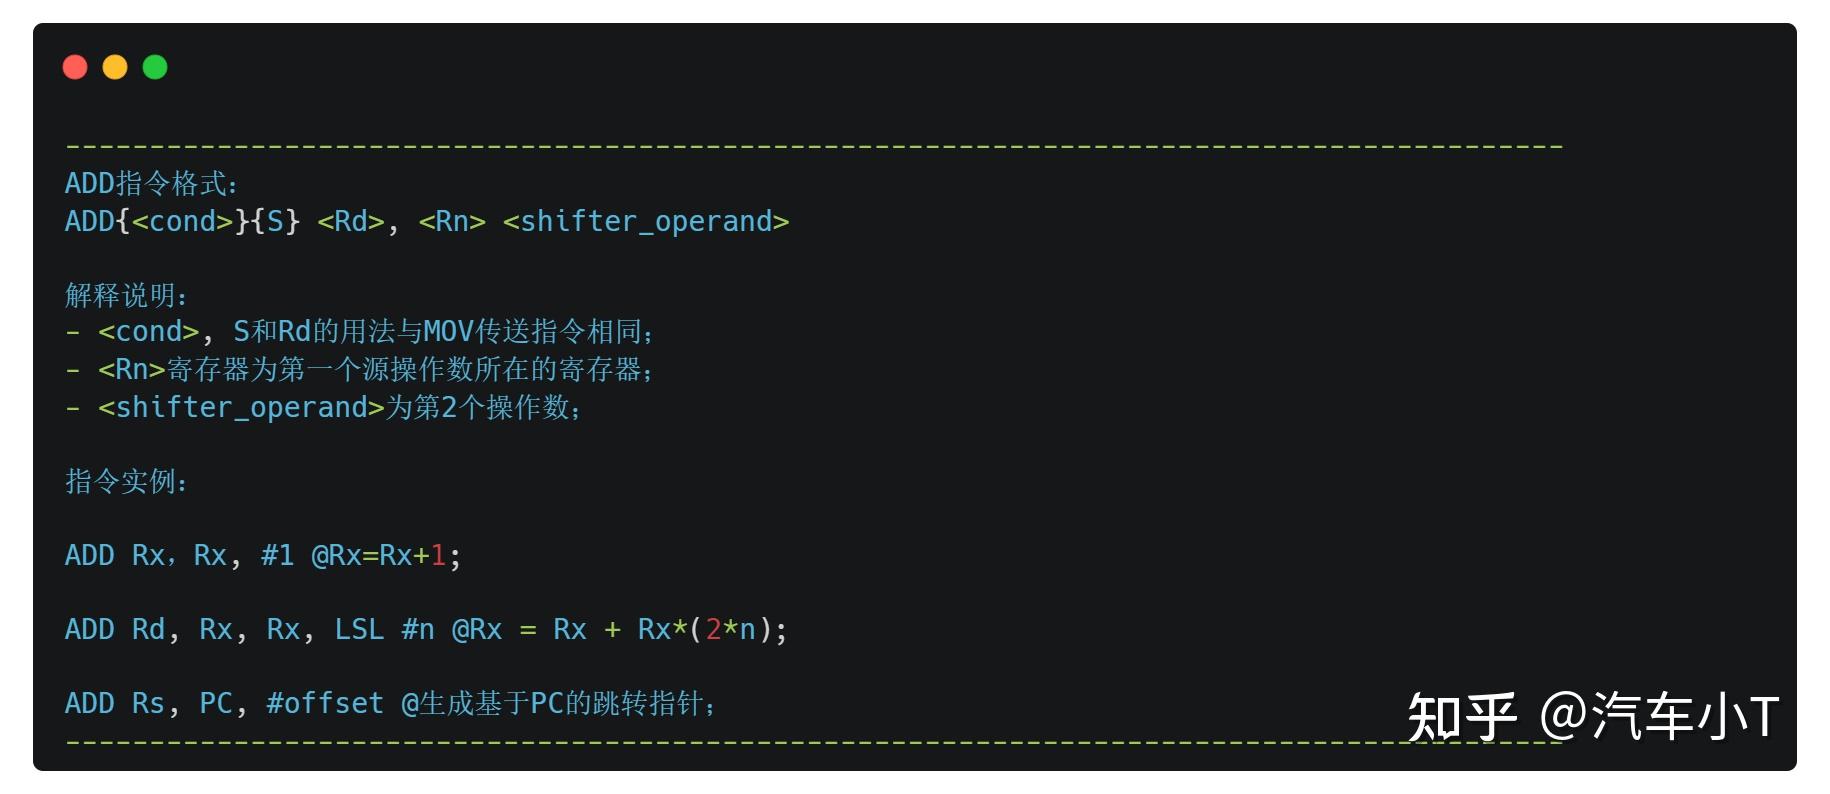Viewport: 1830px width, 794px height.
Task: Click the <Rn>寄存器 explanation bullet
Action: pos(360,369)
